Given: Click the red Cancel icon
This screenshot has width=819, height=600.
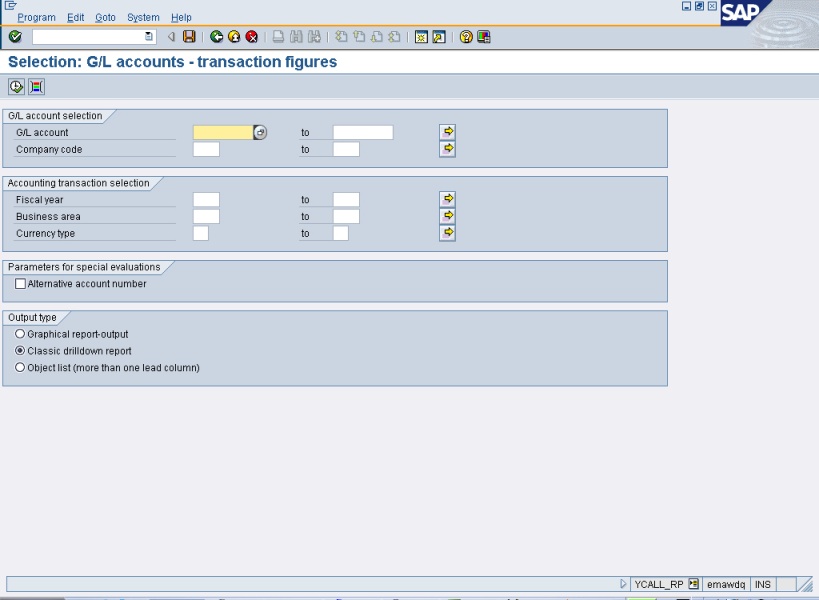Looking at the screenshot, I should pyautogui.click(x=251, y=38).
